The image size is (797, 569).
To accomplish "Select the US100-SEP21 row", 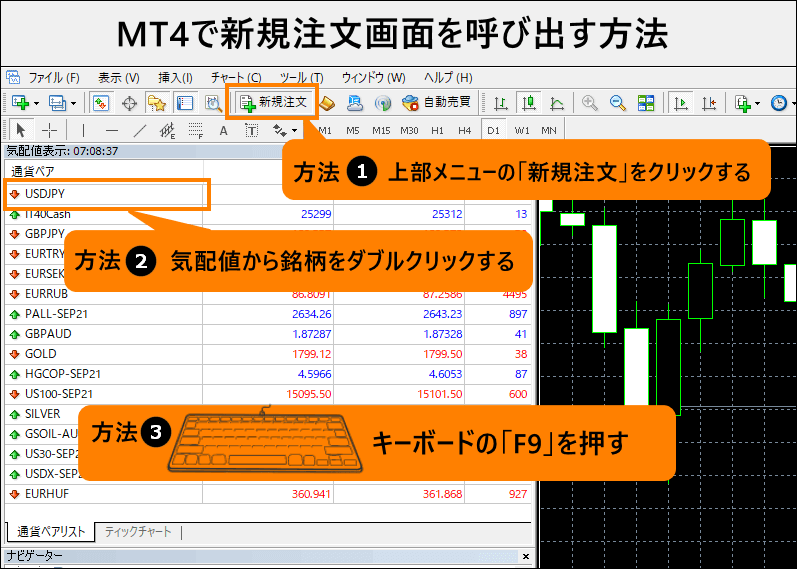I will [268, 394].
